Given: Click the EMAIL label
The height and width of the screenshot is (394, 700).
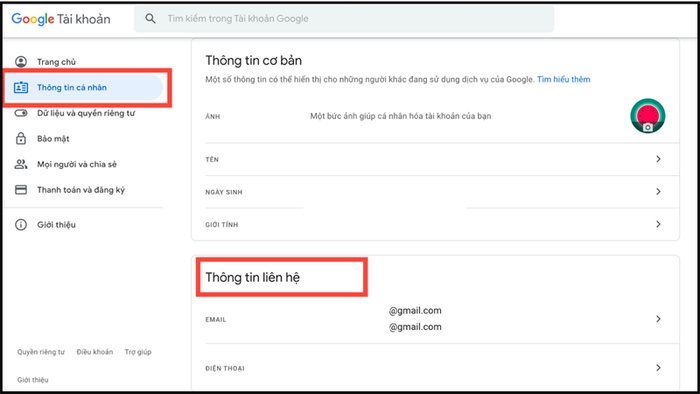Looking at the screenshot, I should pyautogui.click(x=216, y=319).
